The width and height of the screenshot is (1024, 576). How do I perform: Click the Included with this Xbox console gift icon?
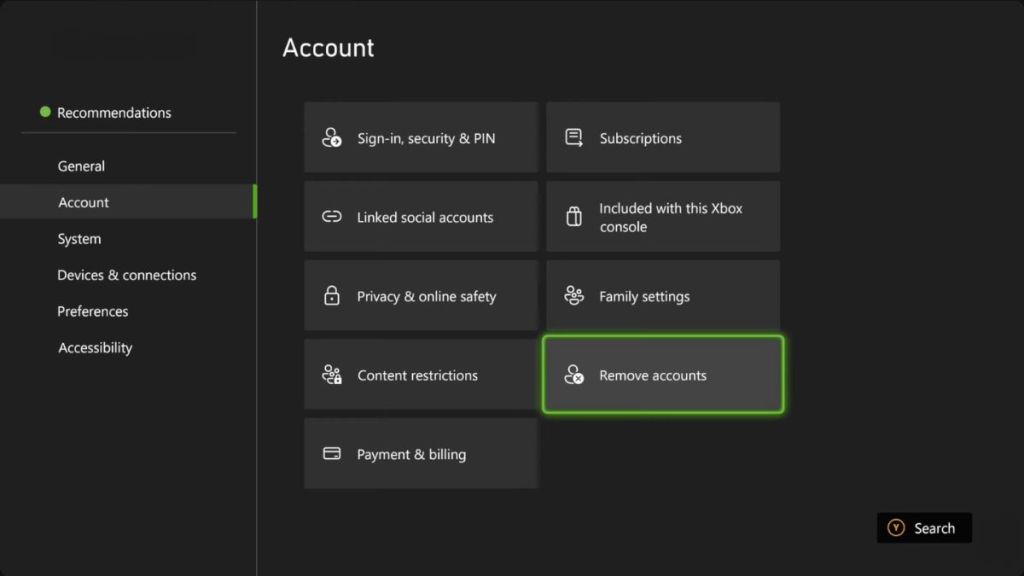(x=574, y=217)
